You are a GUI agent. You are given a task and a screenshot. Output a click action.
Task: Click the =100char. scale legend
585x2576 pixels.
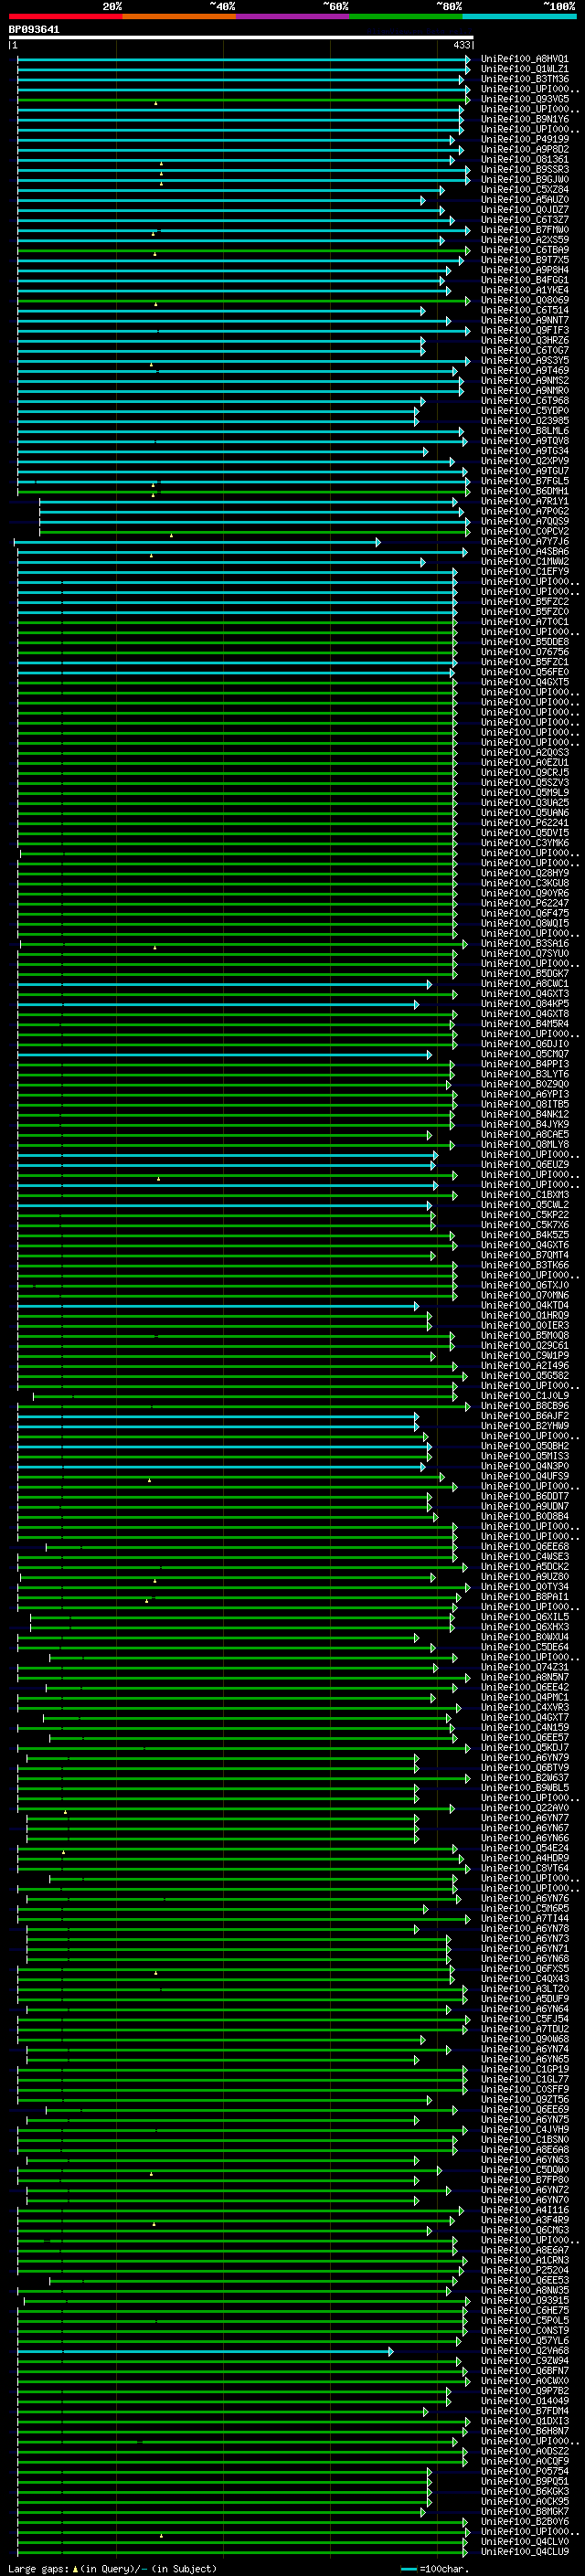435,2568
